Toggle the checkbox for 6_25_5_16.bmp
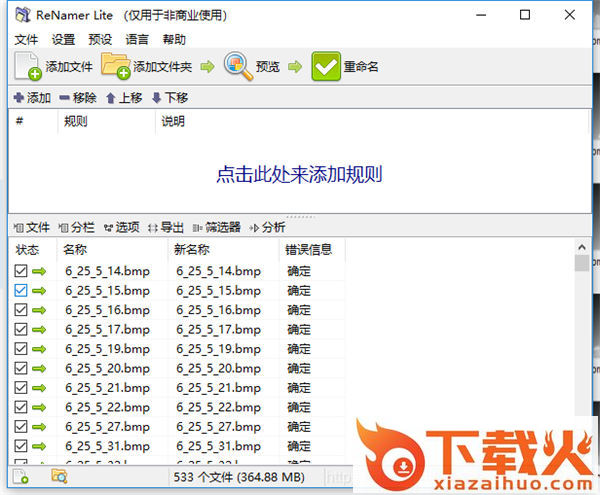 click(21, 310)
